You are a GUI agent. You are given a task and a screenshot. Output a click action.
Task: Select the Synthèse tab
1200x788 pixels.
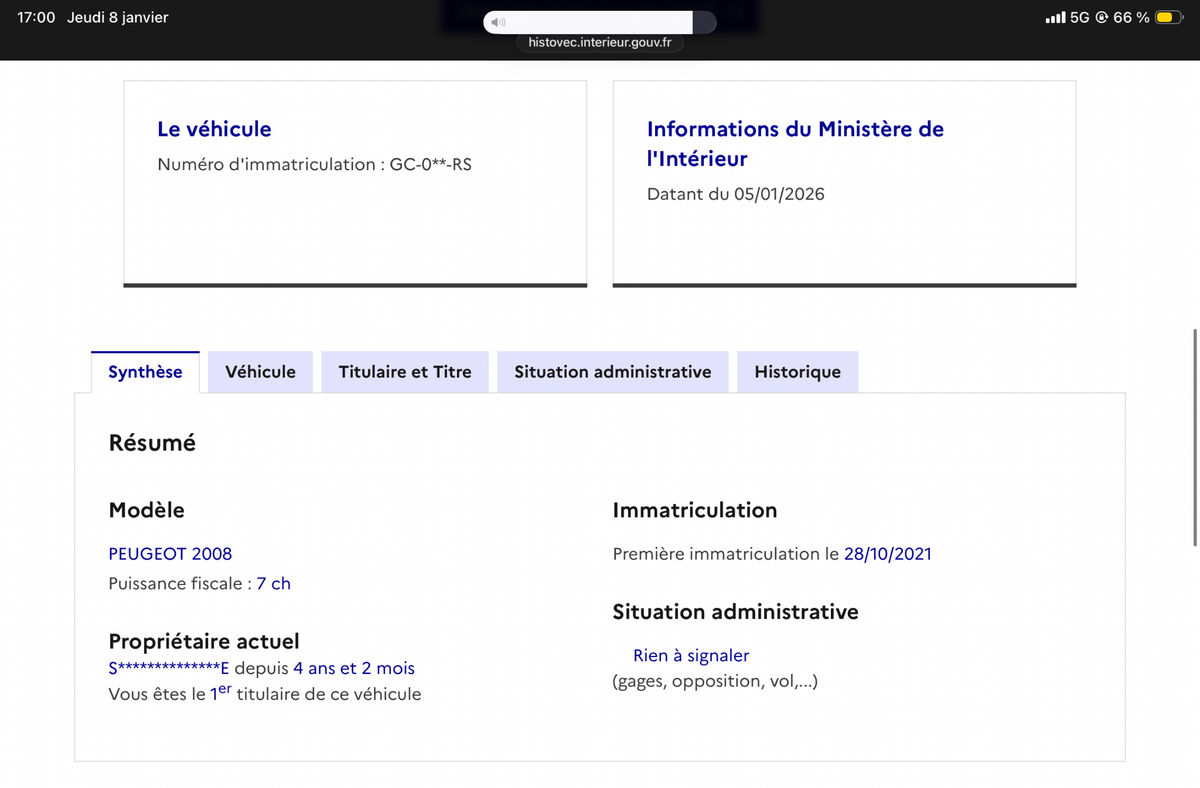point(145,372)
